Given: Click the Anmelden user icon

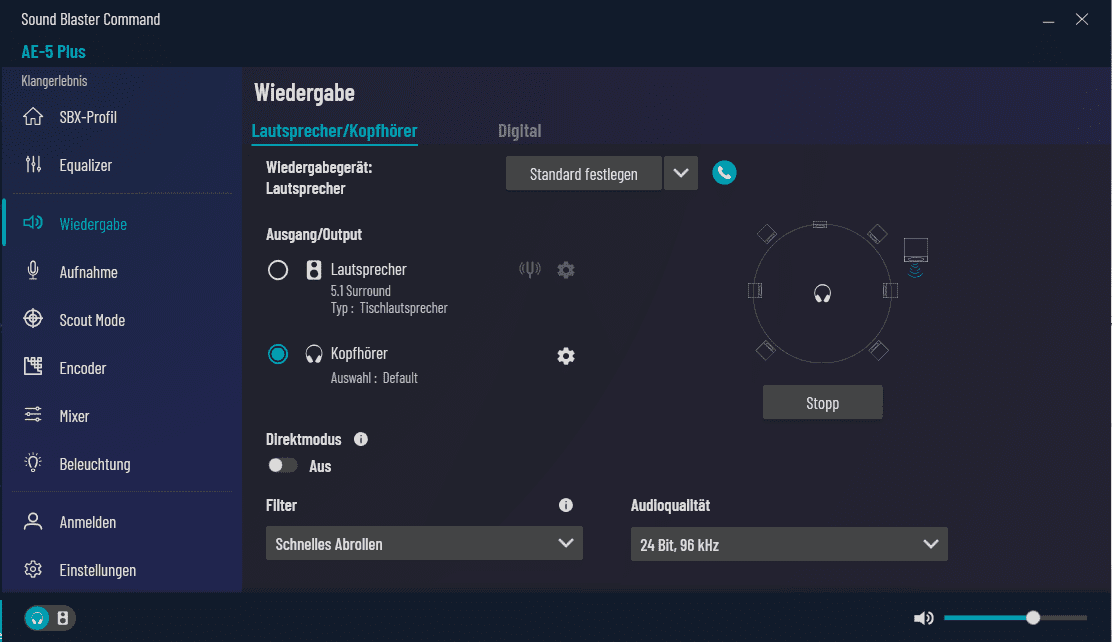Looking at the screenshot, I should coord(33,521).
